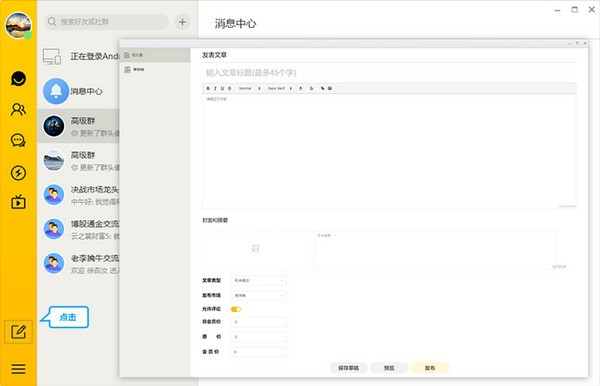
Task: Click the insert image icon in toolbar
Action: (330, 88)
